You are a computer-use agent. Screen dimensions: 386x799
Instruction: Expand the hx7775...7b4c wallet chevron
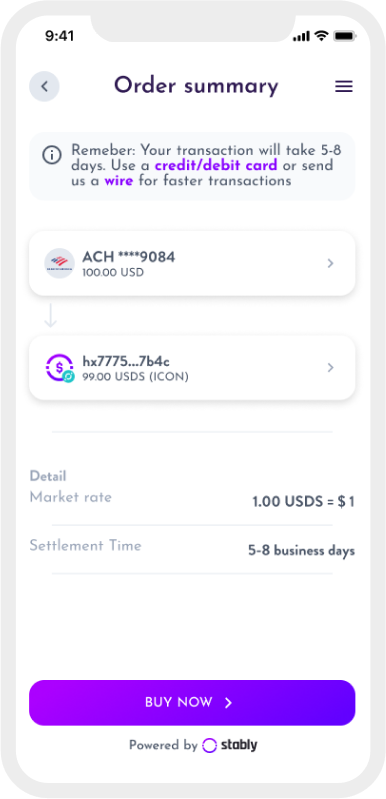(x=330, y=367)
